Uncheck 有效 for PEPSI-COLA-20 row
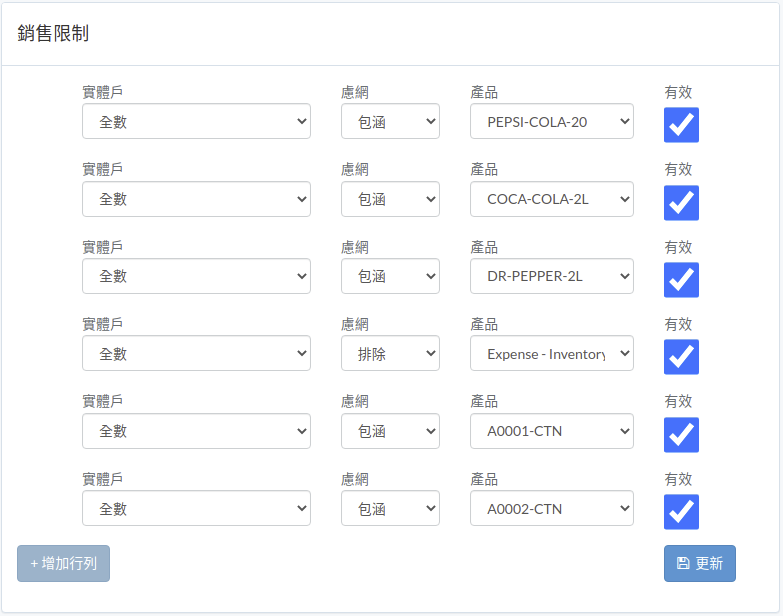Viewport: 783px width, 616px height. tap(681, 125)
